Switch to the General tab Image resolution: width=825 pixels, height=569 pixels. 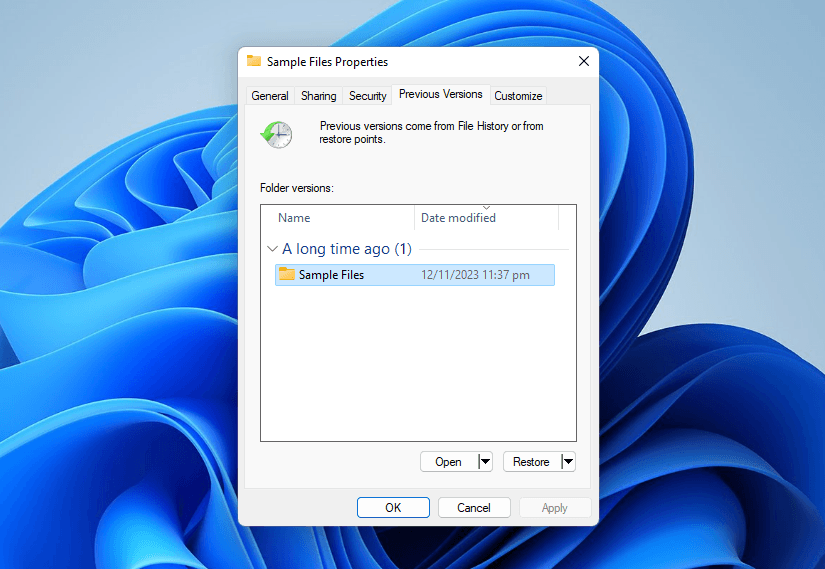[270, 96]
